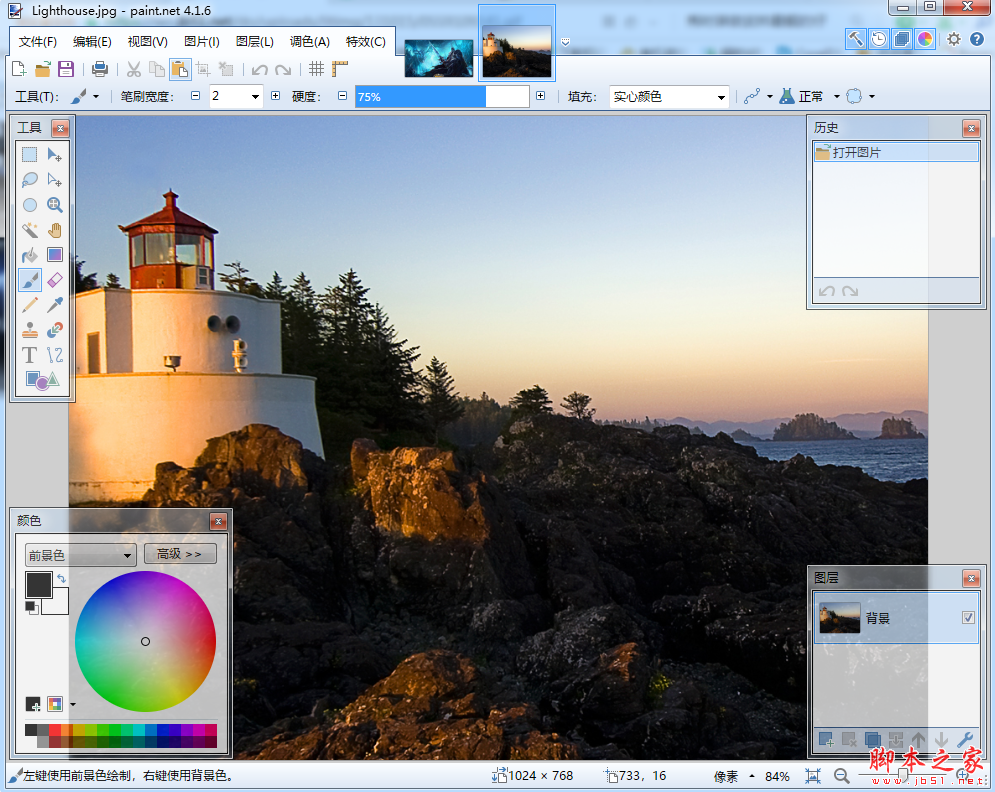Click the Open file folder icon
The height and width of the screenshot is (792, 995).
coord(43,69)
